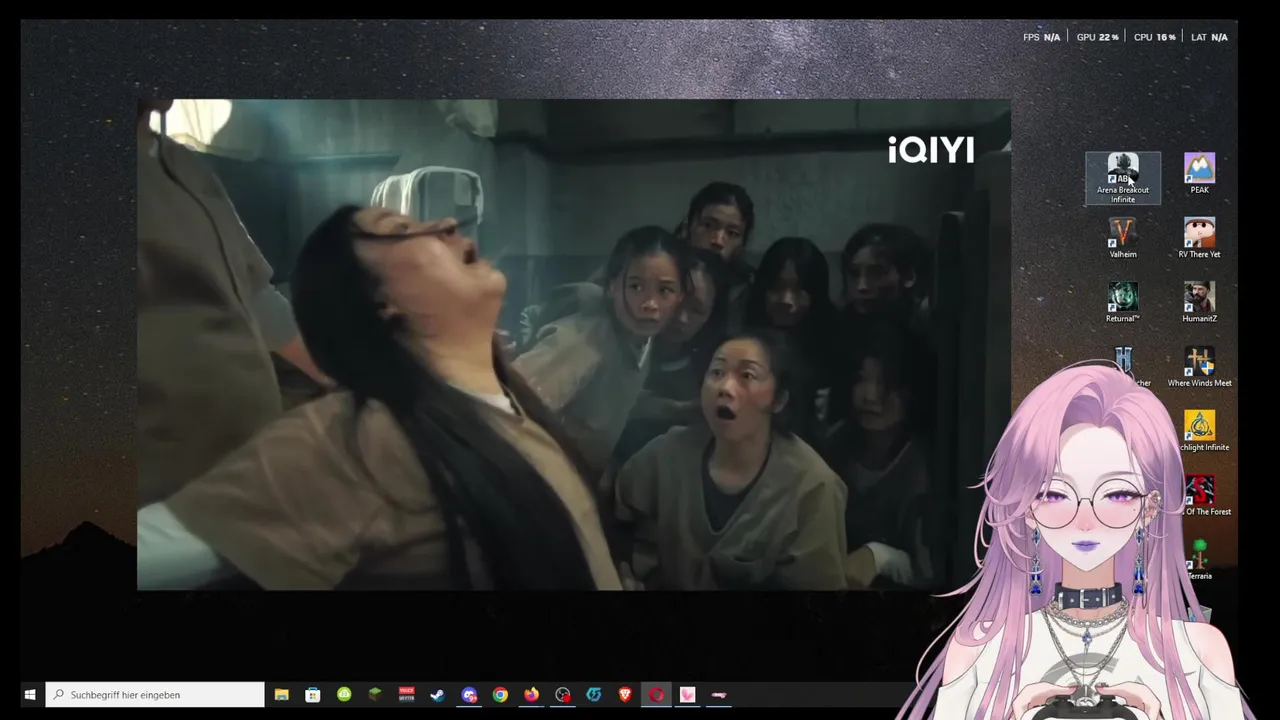The image size is (1280, 720).
Task: Select the Valheim desktop icon
Action: (1122, 239)
